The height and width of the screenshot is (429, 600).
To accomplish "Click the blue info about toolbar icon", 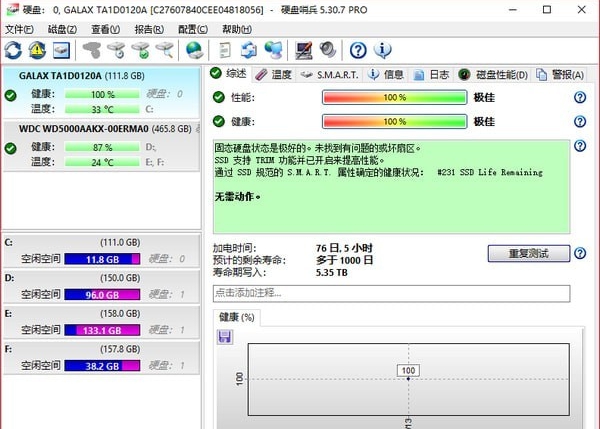I will [382, 50].
